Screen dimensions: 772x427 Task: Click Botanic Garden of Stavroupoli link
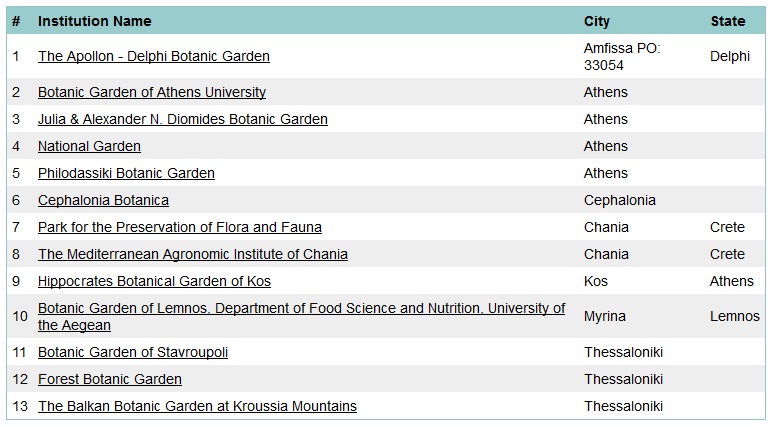tap(133, 352)
